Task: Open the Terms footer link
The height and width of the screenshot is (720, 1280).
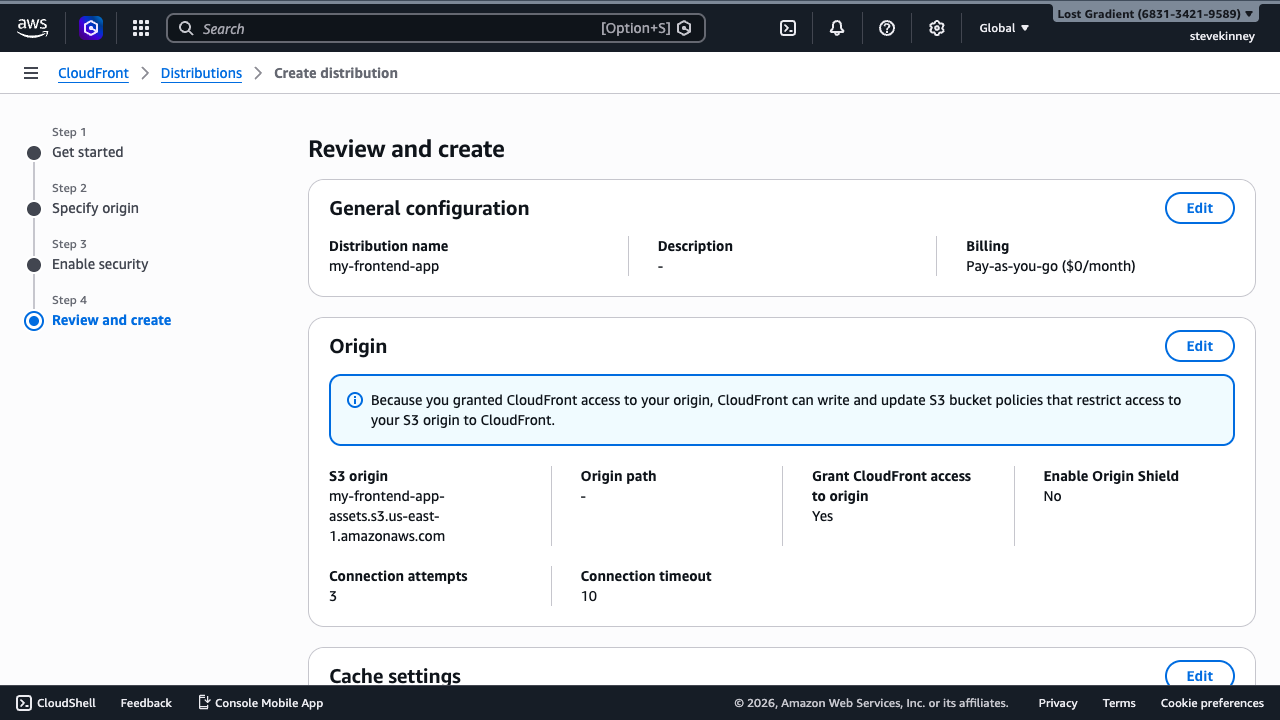Action: point(1119,703)
